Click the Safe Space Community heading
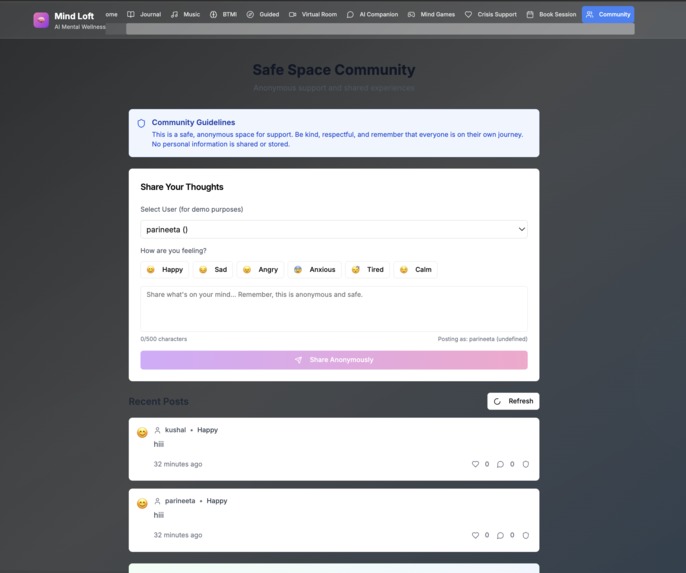The image size is (686, 573). 334,70
